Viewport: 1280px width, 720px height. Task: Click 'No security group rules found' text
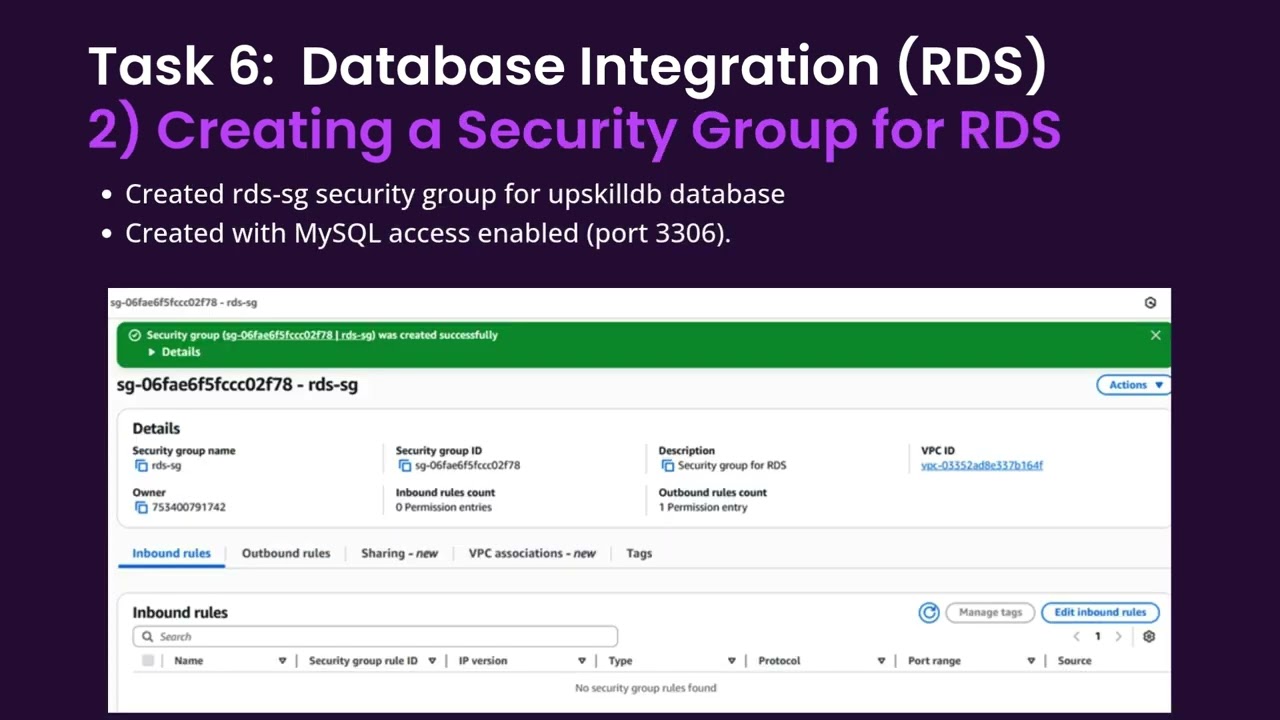pyautogui.click(x=646, y=688)
